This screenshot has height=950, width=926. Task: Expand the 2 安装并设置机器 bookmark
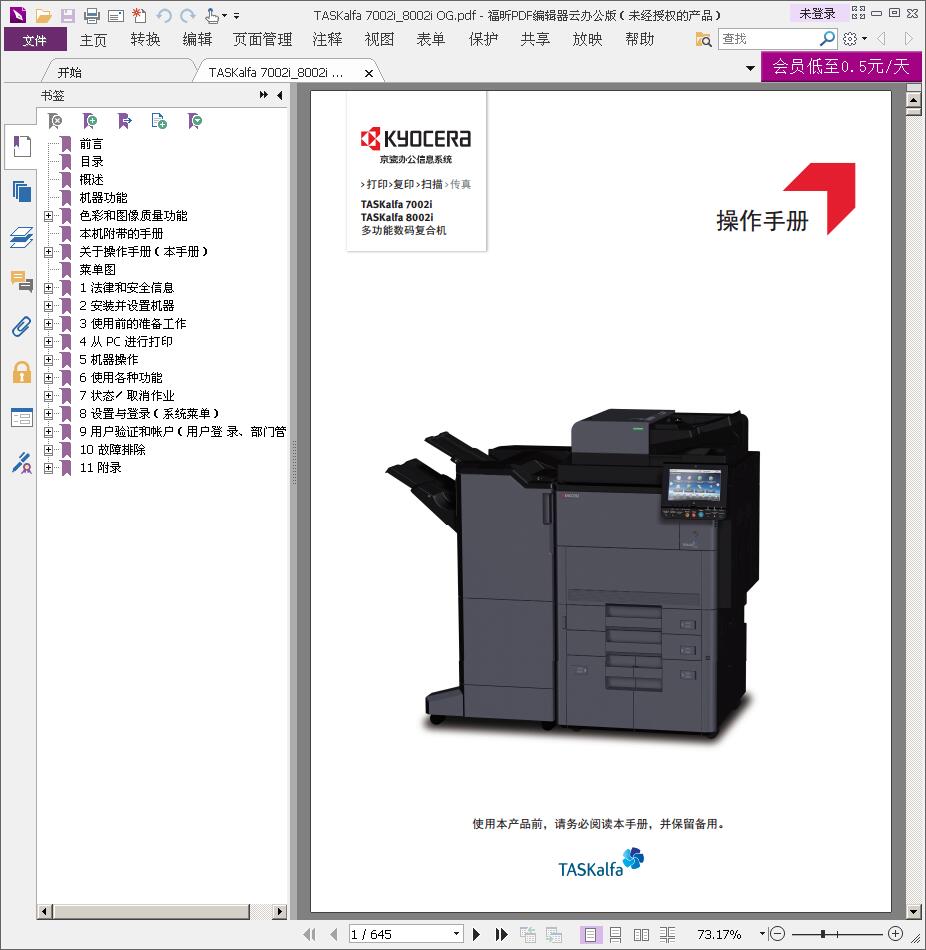tap(48, 305)
